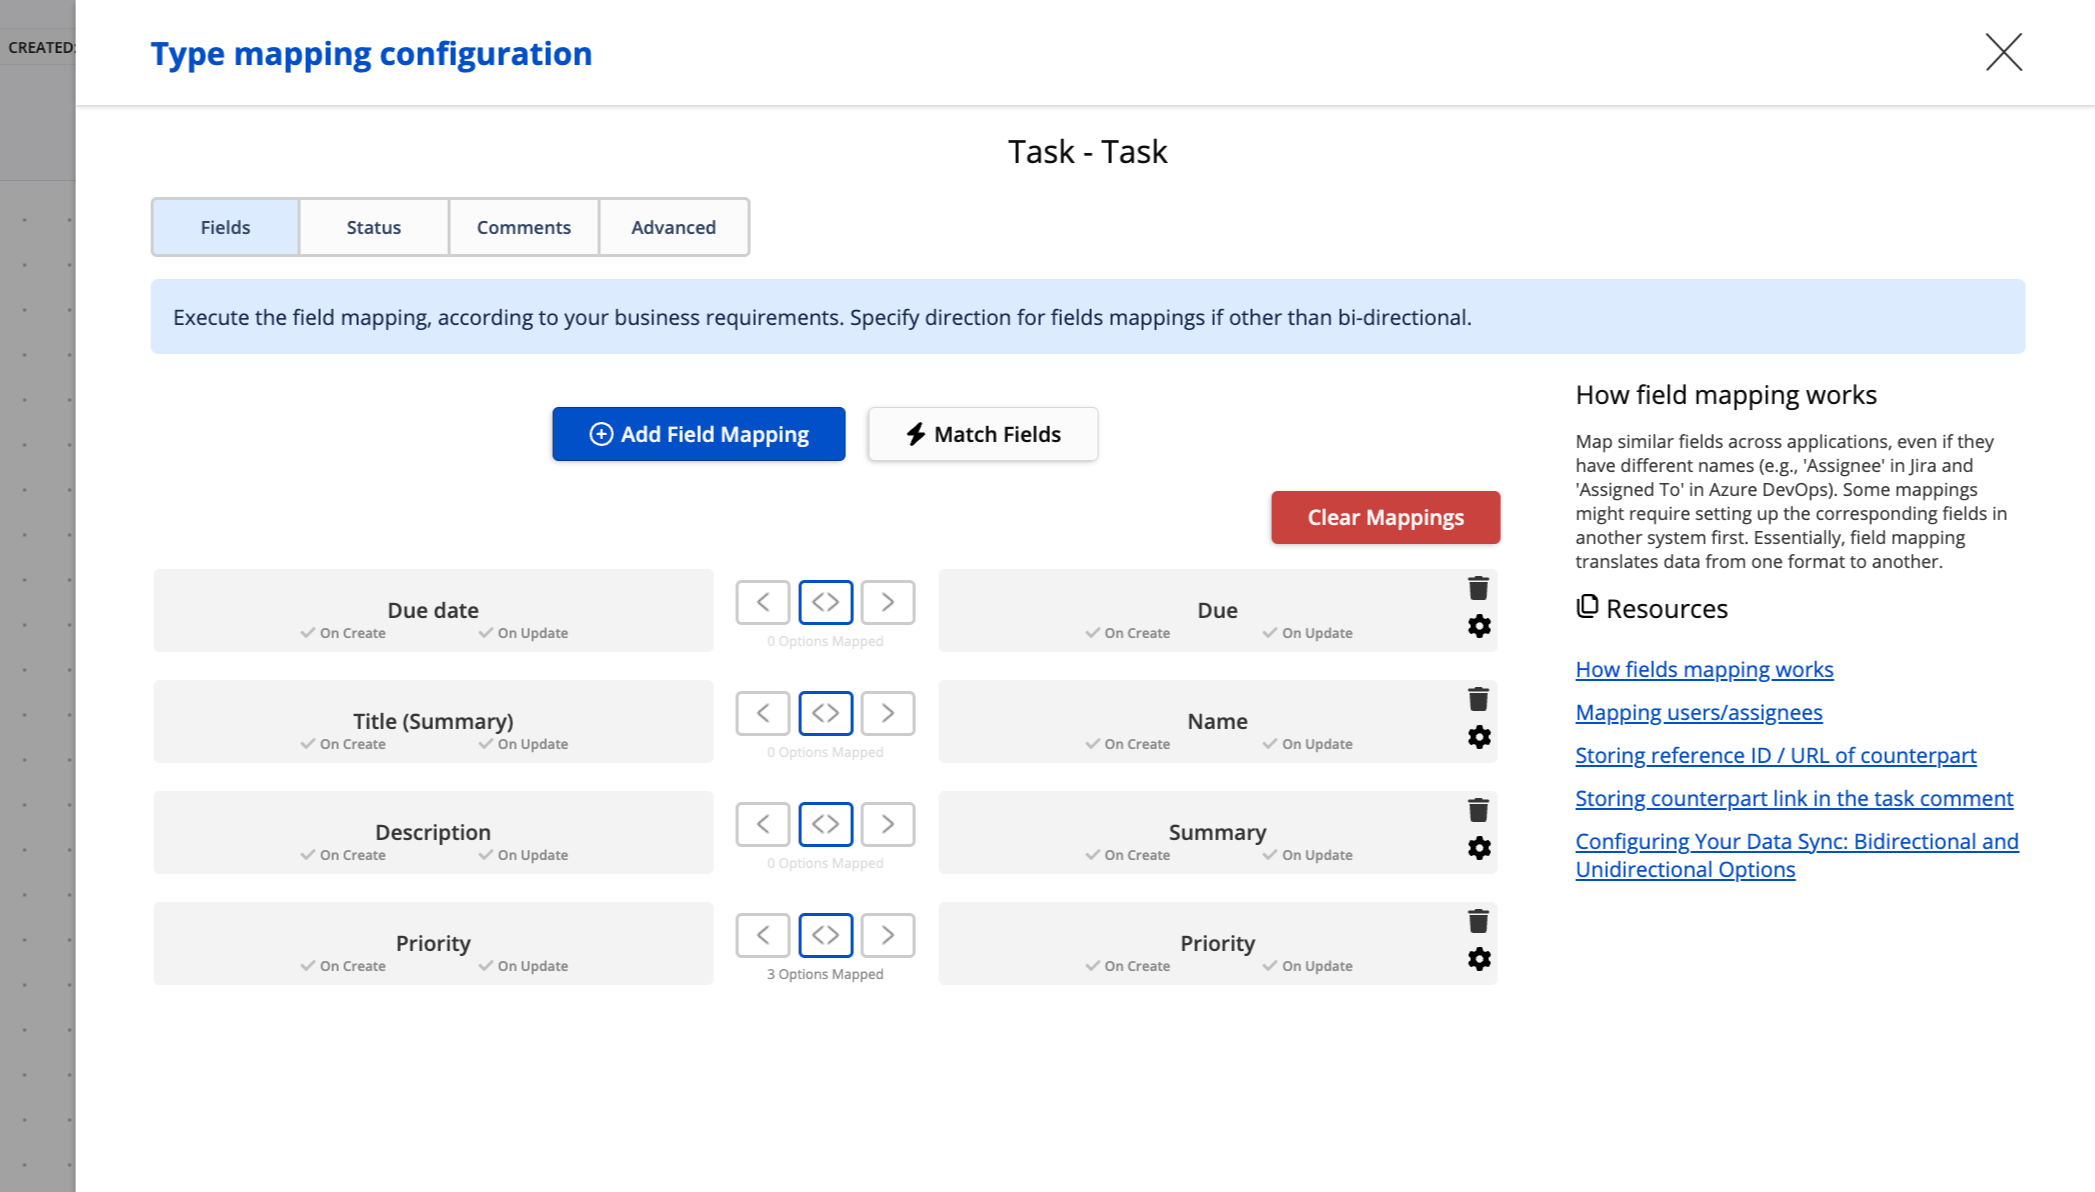Delete the Priority mapping with trash icon
Image resolution: width=2095 pixels, height=1192 pixels.
point(1478,921)
